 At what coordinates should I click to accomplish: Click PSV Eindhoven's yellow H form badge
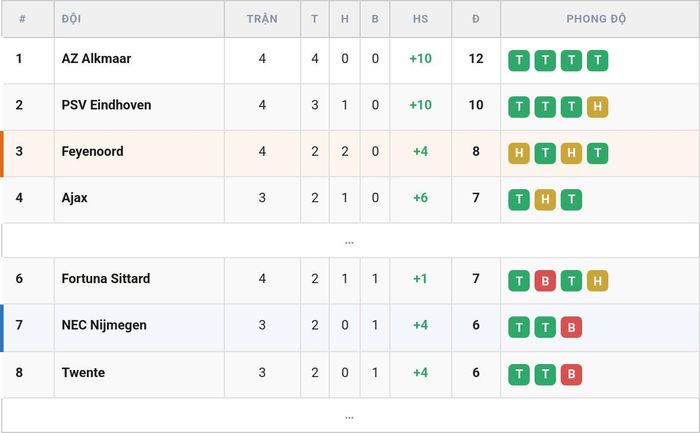597,107
